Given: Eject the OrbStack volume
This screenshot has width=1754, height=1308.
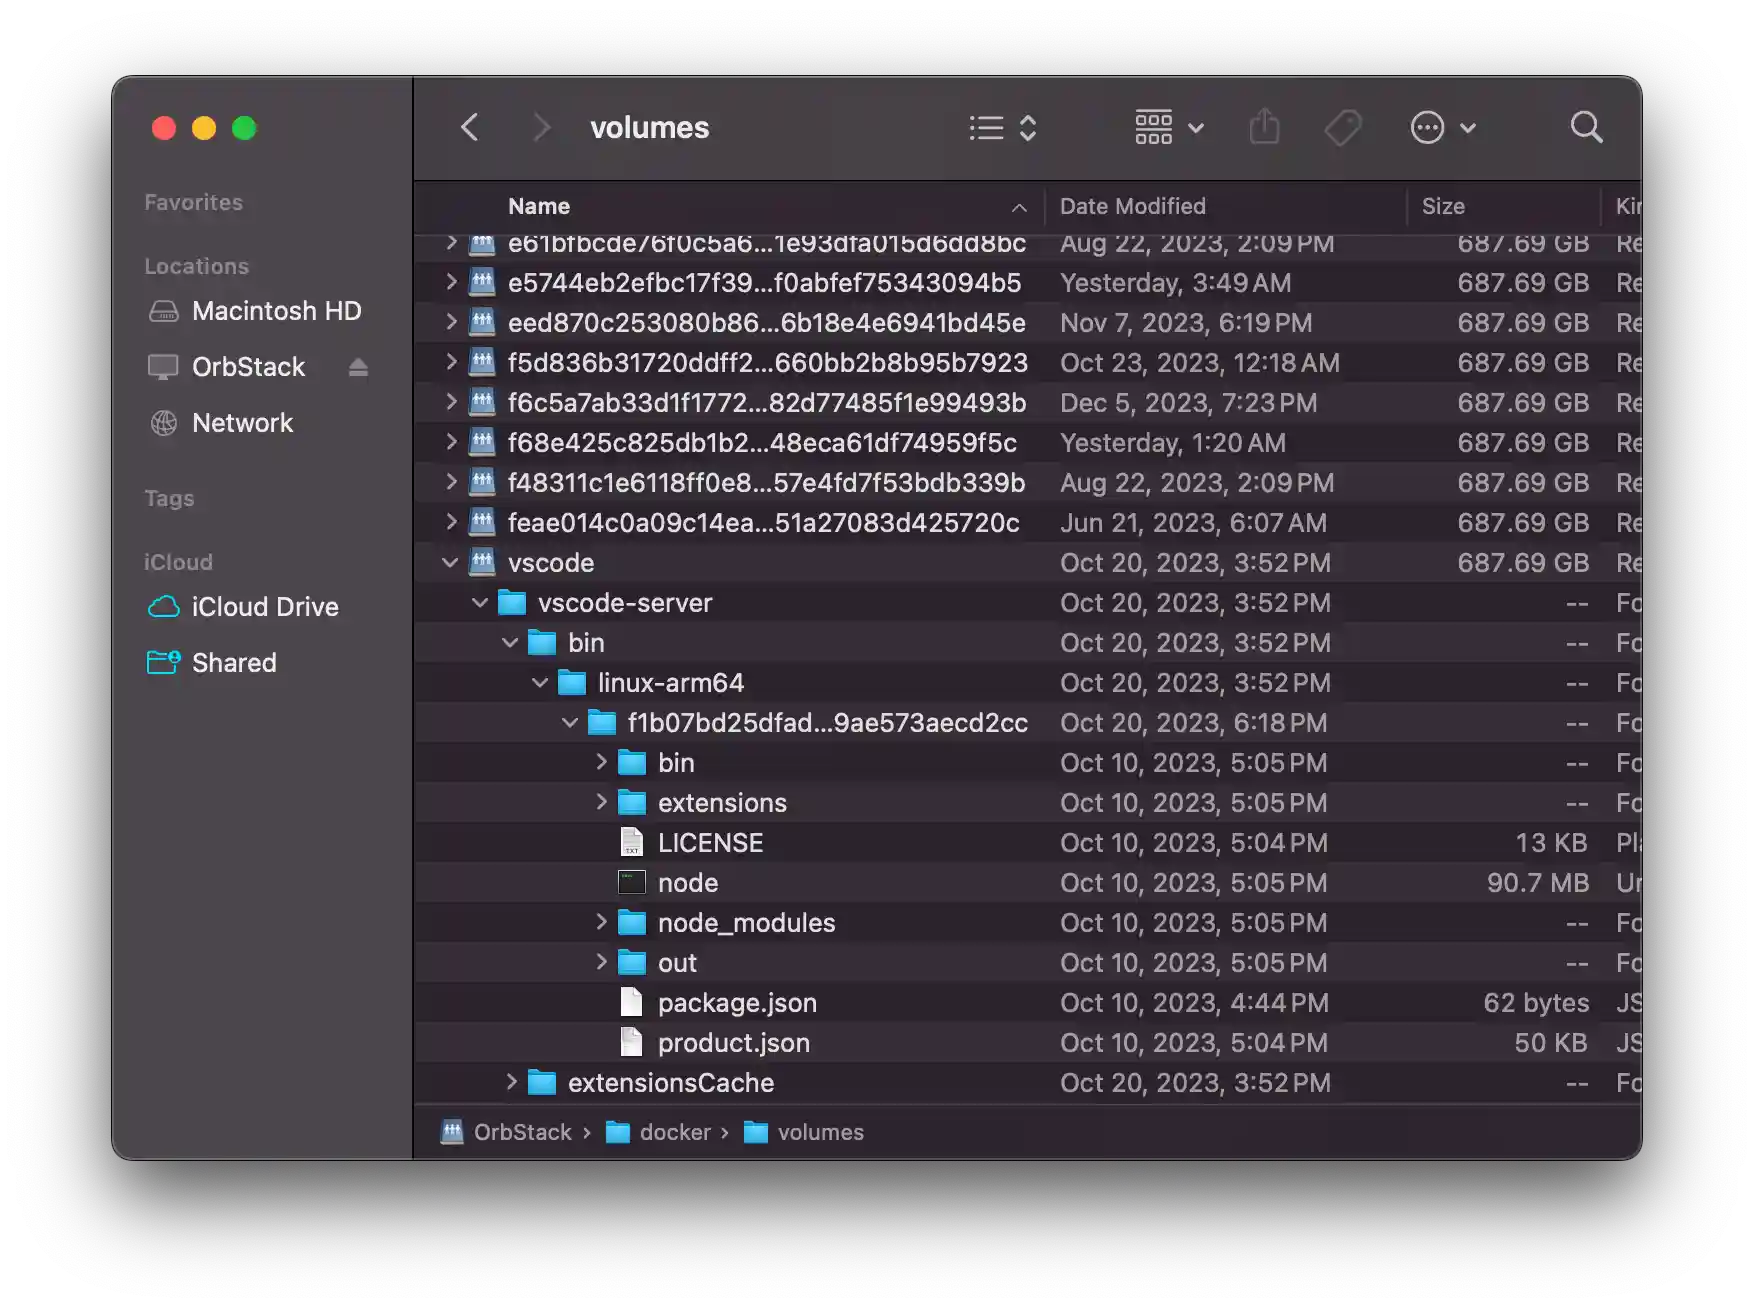Looking at the screenshot, I should [358, 367].
